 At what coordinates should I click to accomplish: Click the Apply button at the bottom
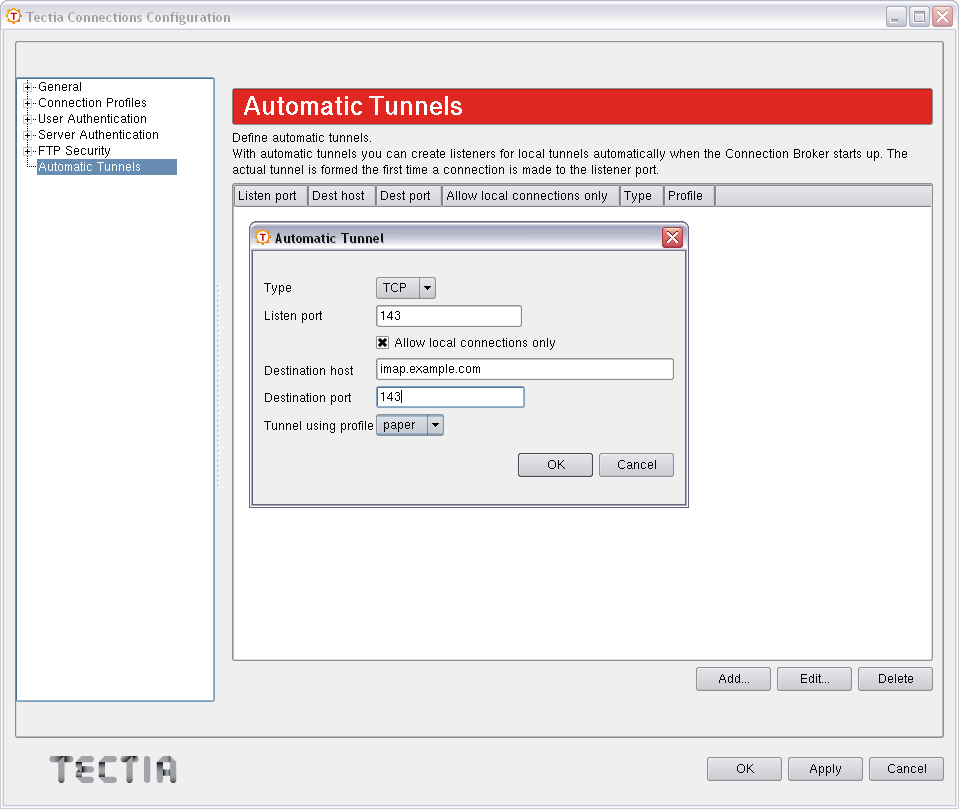825,769
